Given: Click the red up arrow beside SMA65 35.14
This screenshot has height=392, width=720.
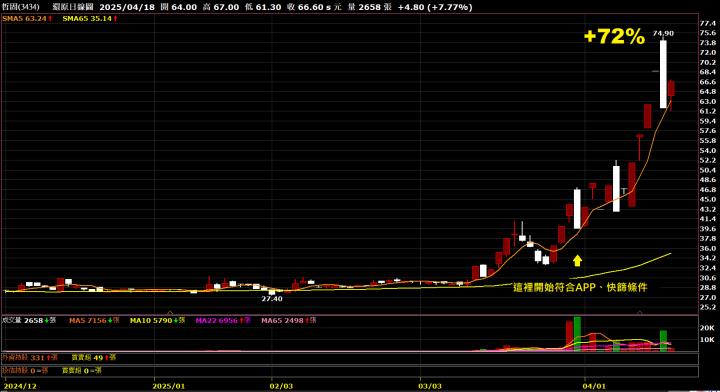Looking at the screenshot, I should pos(116,19).
